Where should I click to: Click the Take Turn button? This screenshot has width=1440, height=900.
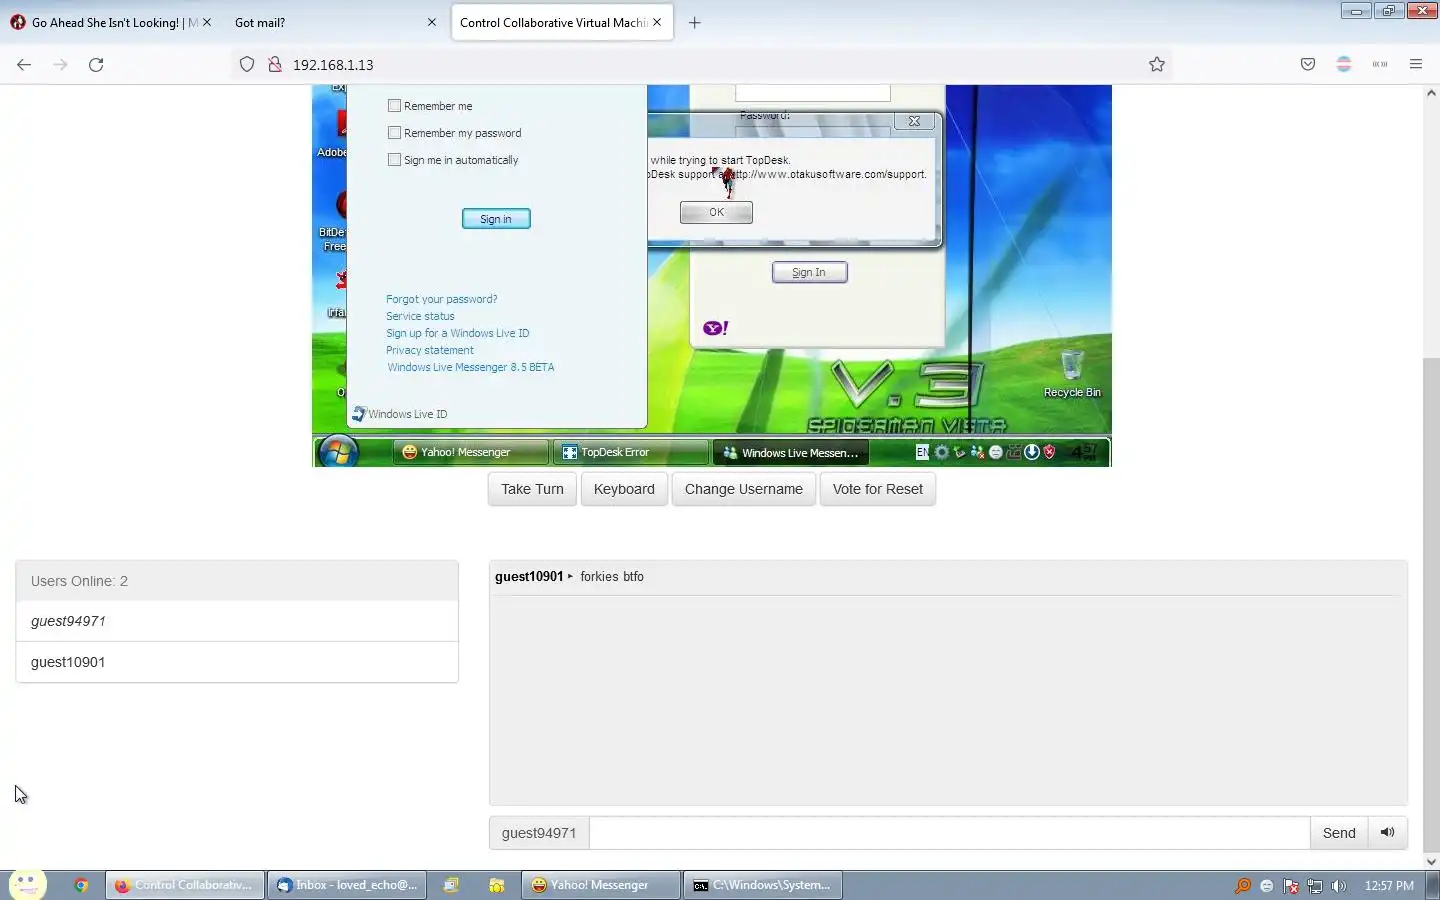click(x=532, y=489)
